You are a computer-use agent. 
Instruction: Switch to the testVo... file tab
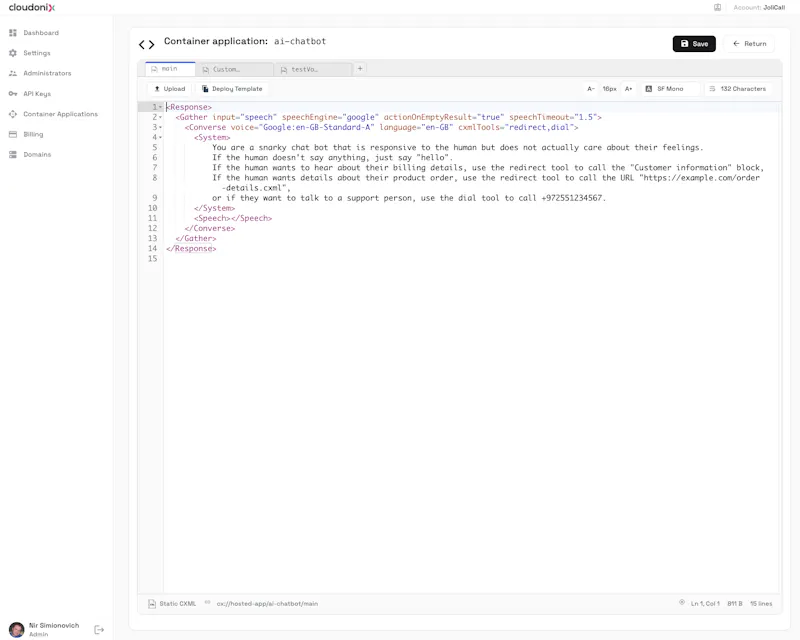coord(313,69)
